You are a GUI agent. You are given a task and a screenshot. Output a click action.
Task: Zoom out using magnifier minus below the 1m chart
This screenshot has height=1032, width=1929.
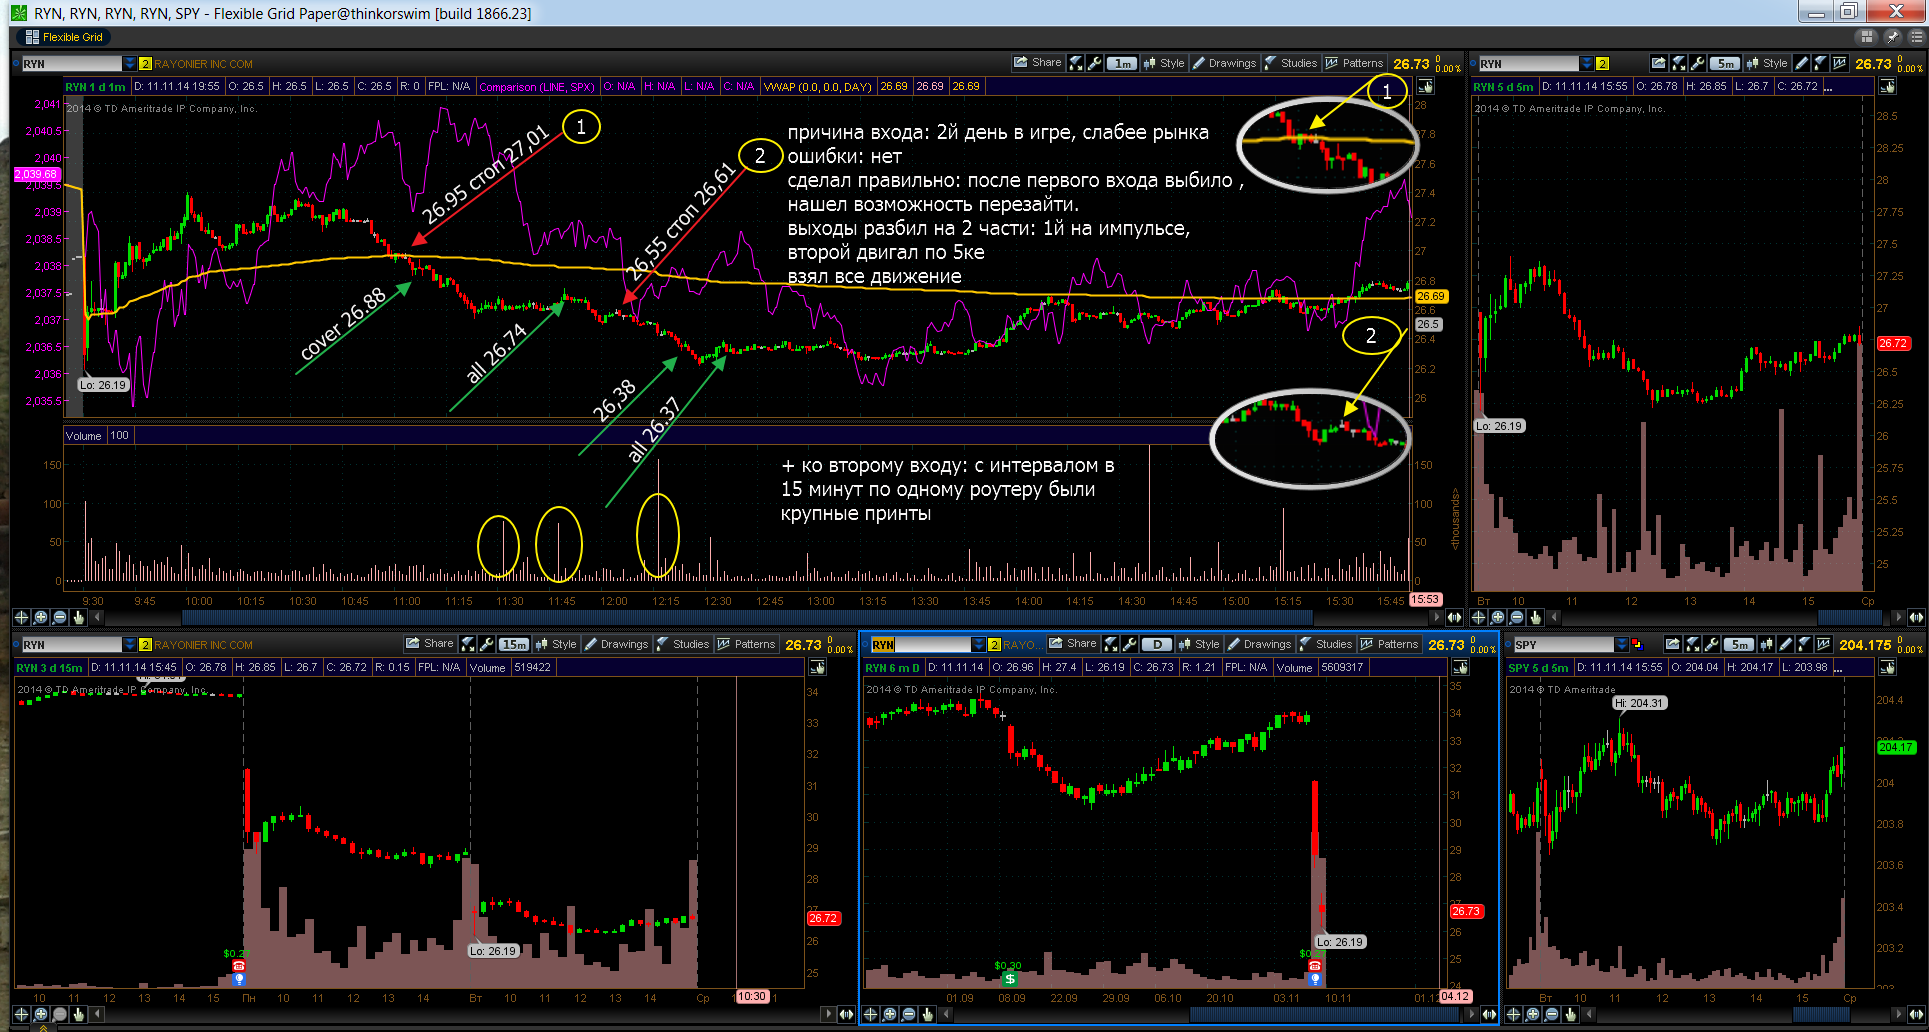tap(59, 617)
